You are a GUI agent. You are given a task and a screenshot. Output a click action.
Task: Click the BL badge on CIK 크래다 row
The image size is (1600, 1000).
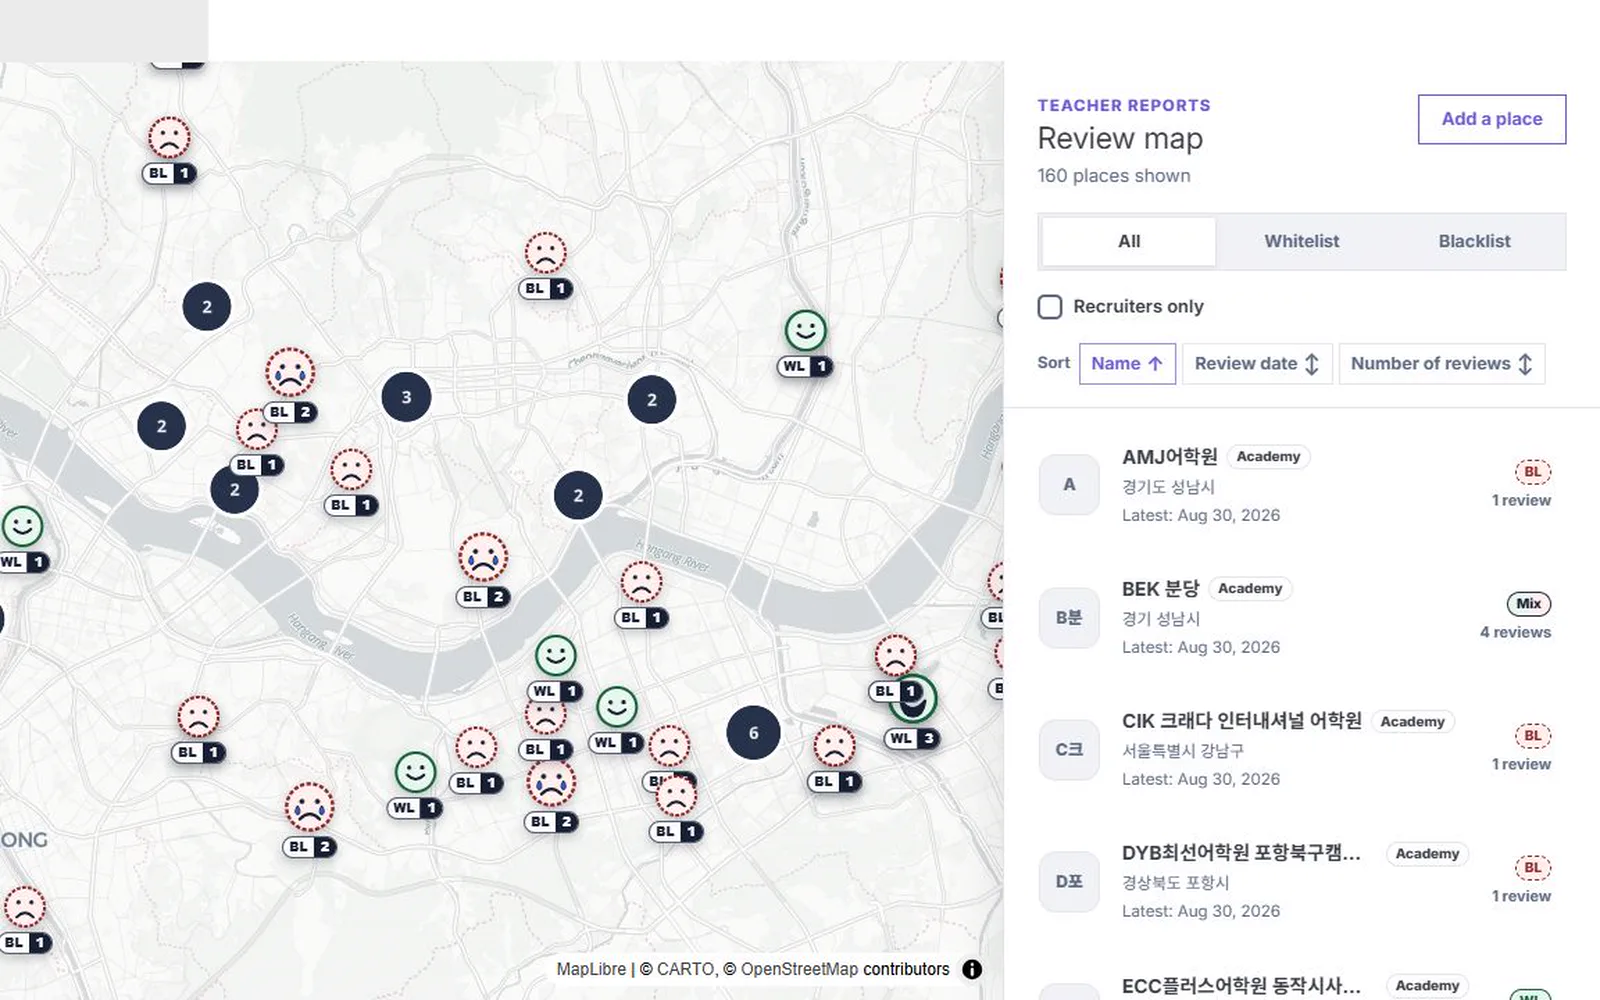click(1532, 736)
